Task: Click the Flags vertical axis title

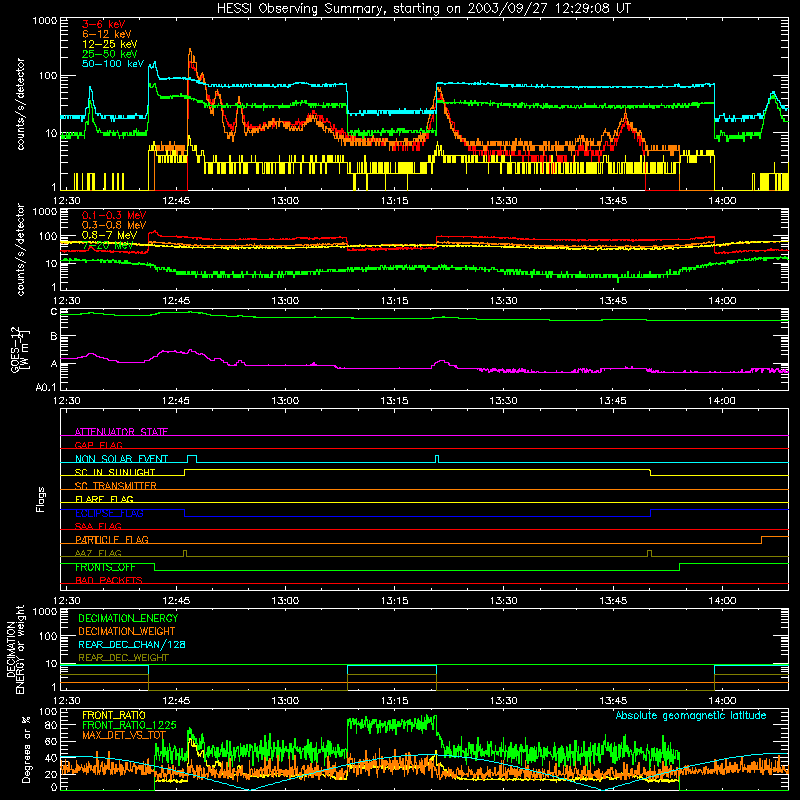Action: click(x=41, y=499)
